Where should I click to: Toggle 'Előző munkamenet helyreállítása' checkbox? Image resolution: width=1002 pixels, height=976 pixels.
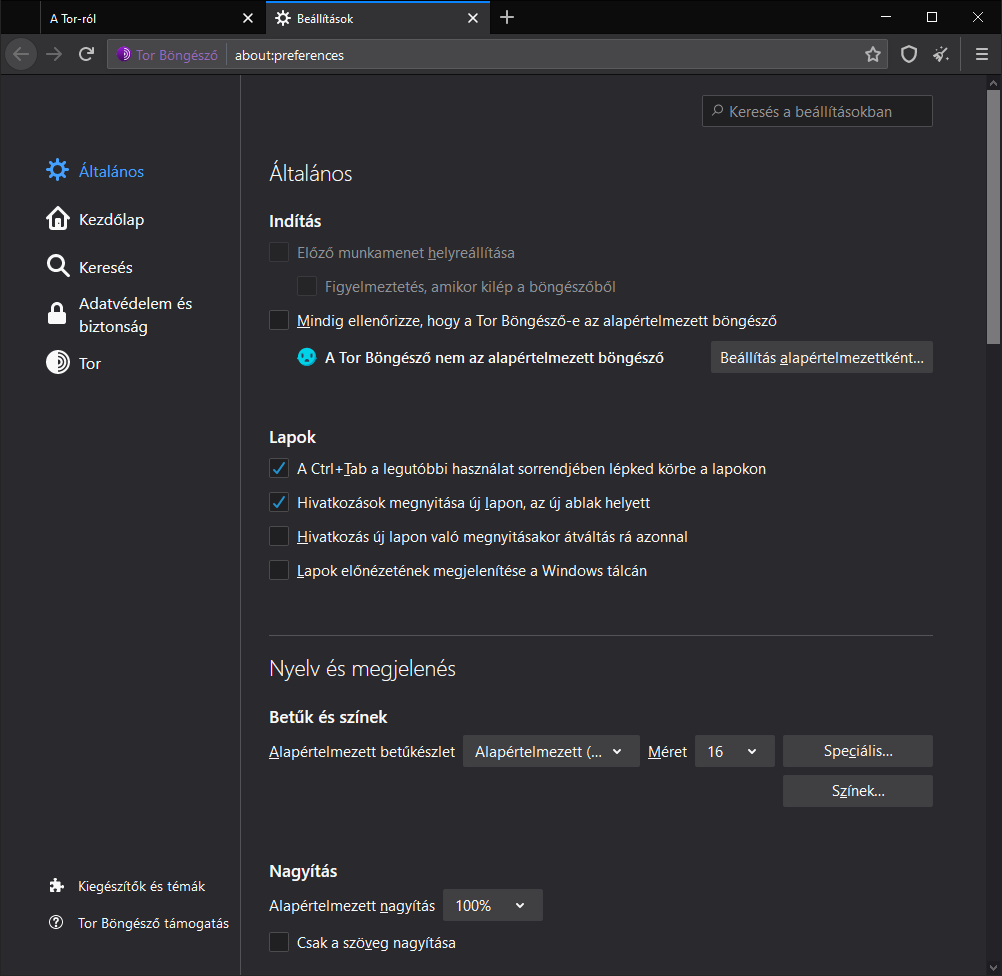pyautogui.click(x=279, y=252)
